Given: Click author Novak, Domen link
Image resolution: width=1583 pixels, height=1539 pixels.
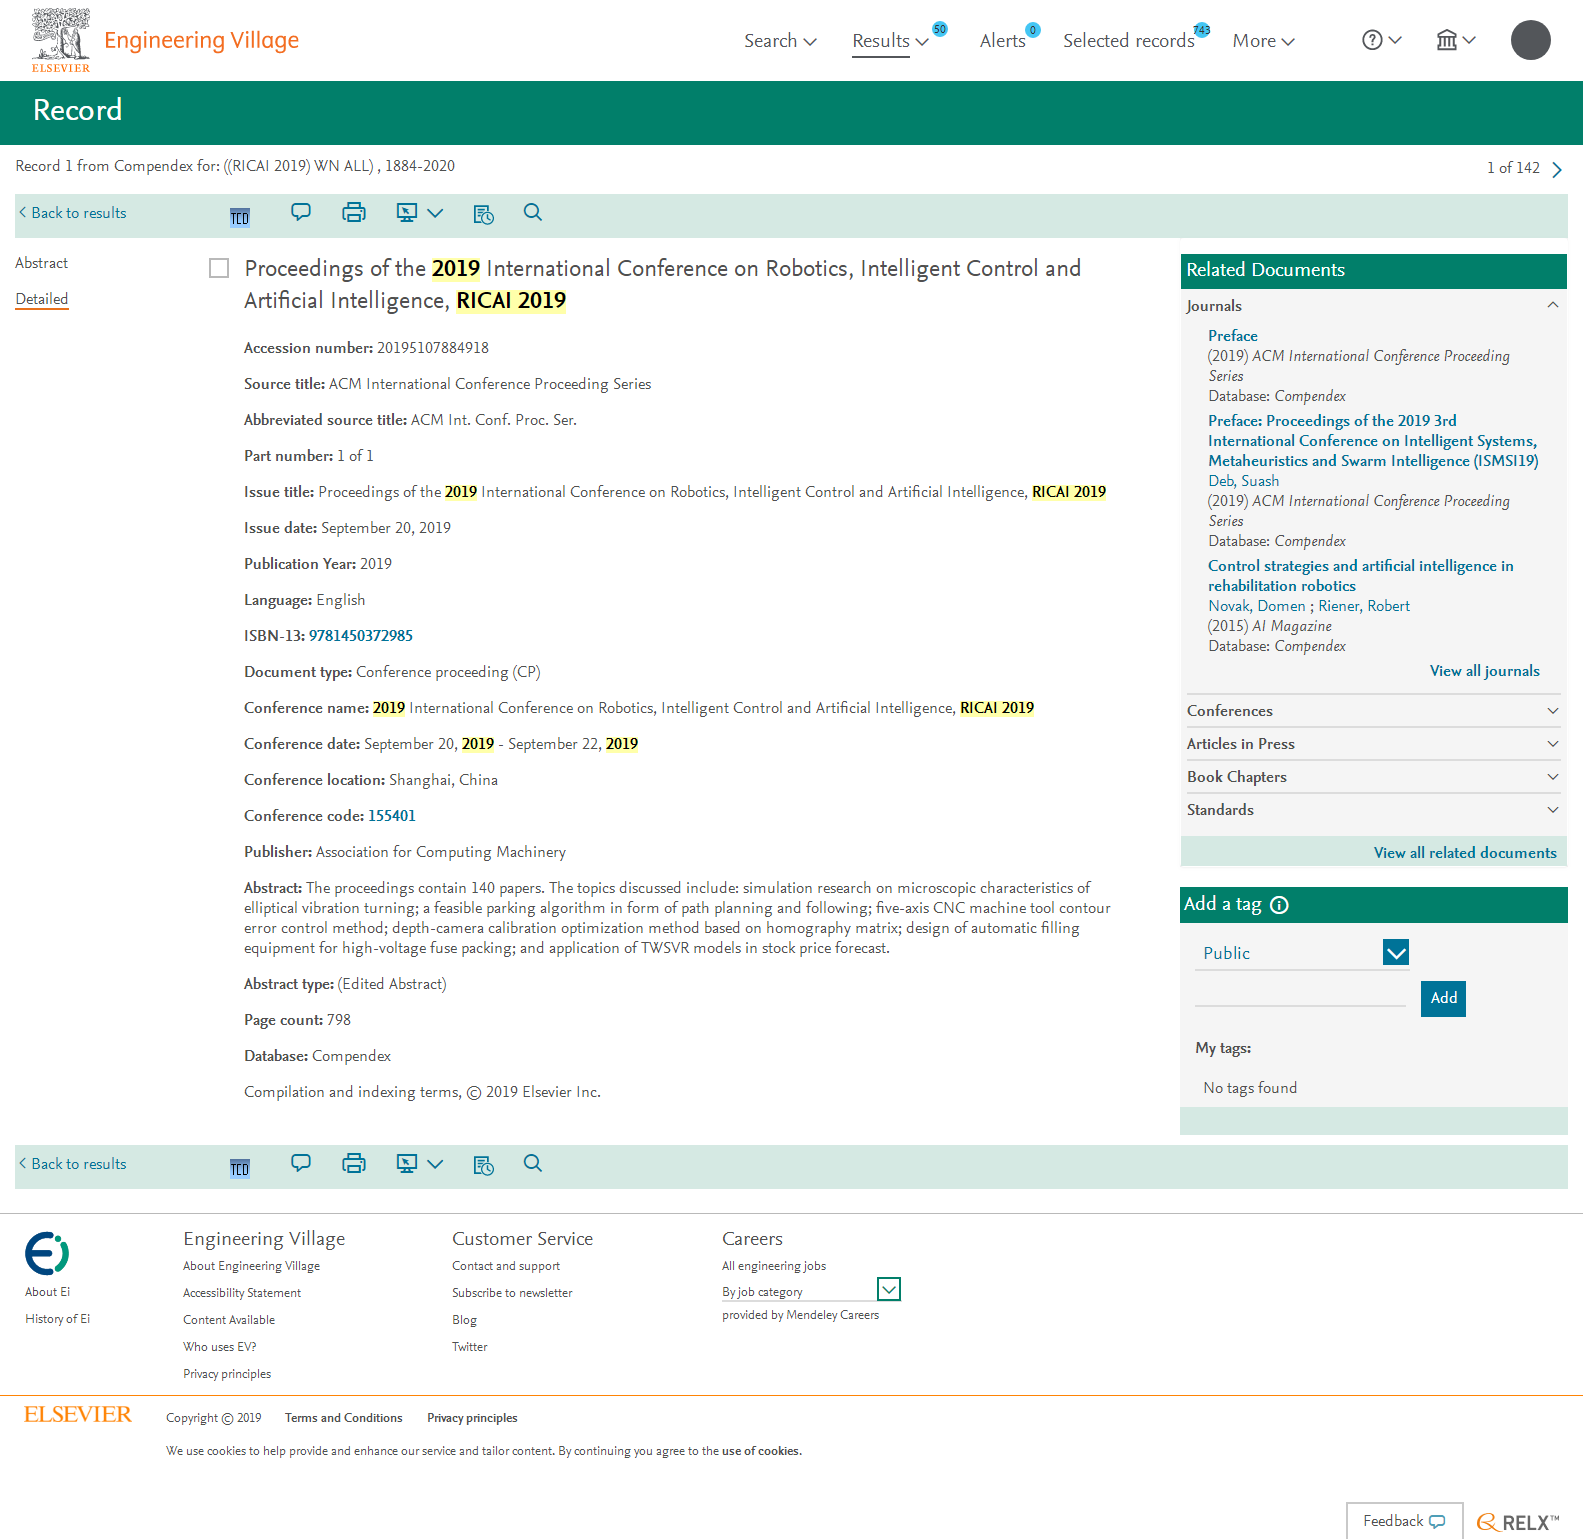Looking at the screenshot, I should click(1256, 606).
